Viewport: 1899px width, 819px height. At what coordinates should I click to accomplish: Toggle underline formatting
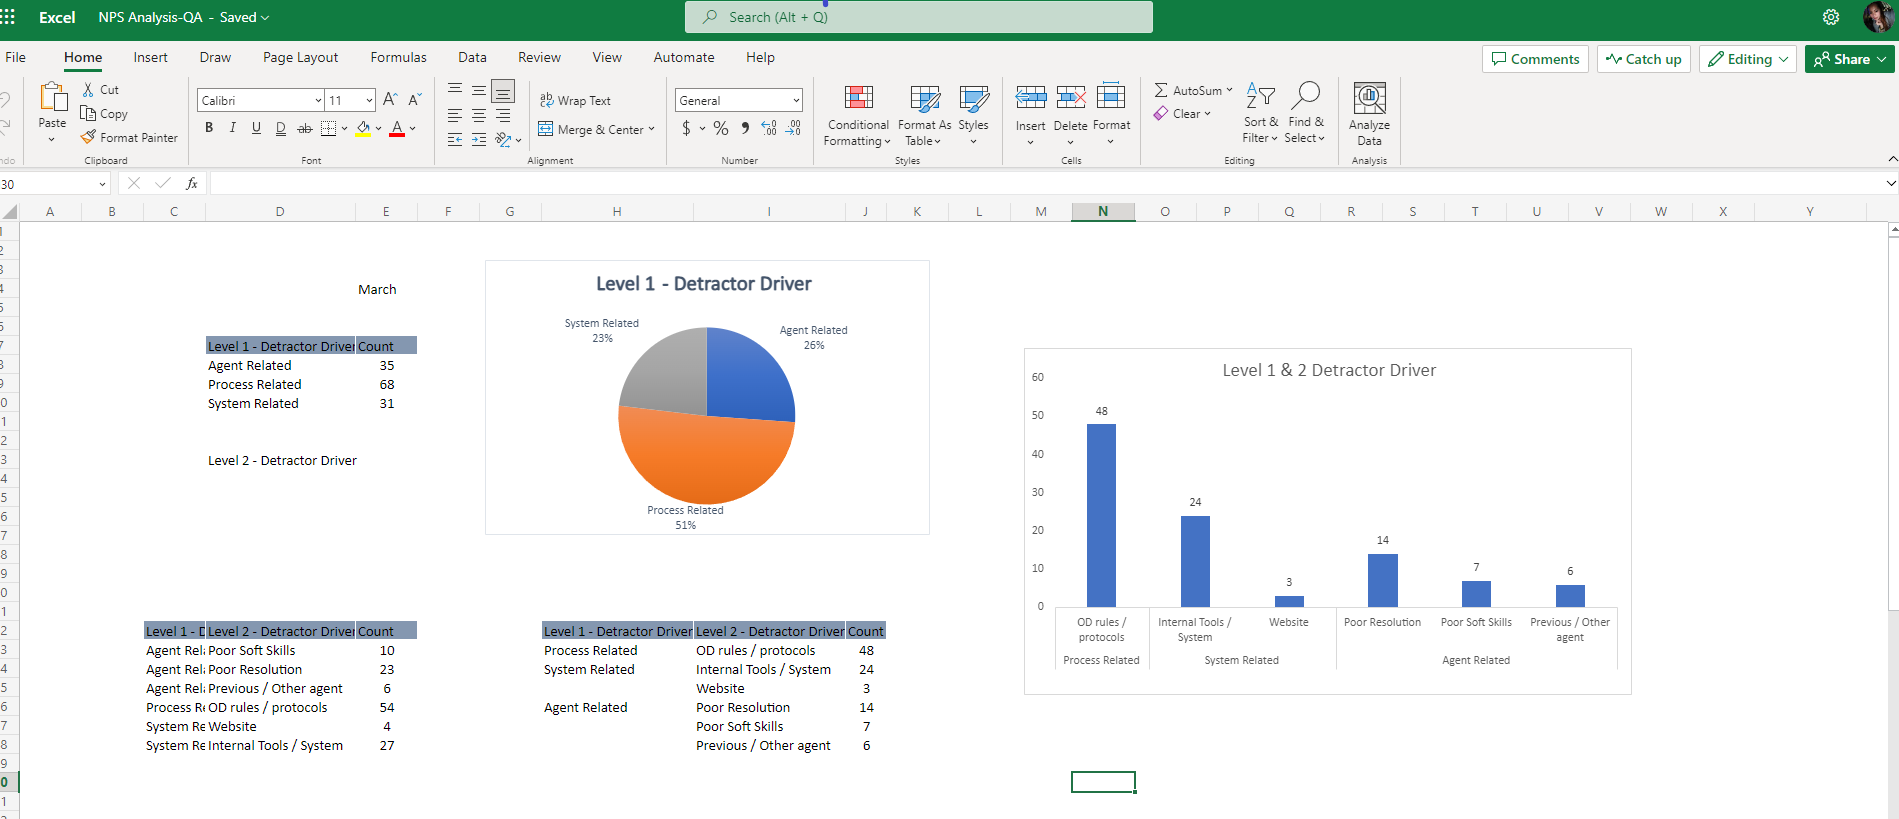257,128
